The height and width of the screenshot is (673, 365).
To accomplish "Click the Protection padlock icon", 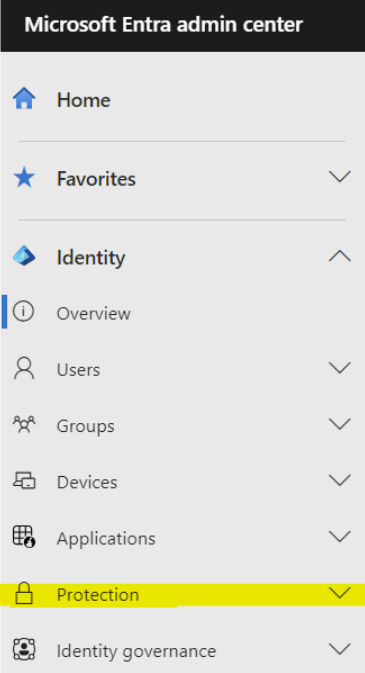I will 24,594.
